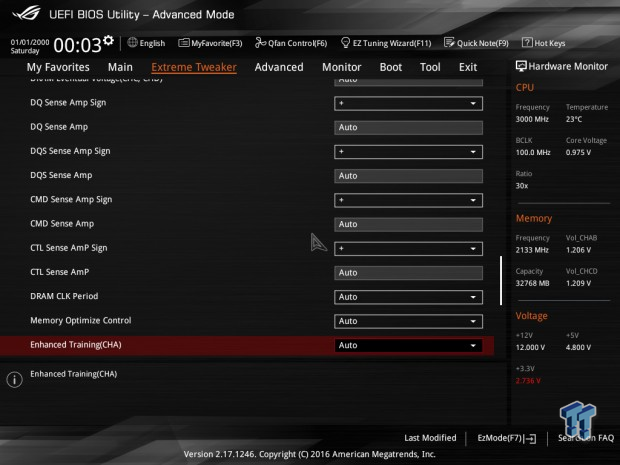Click the info icon beside help text
This screenshot has height=465, width=620.
(15, 380)
